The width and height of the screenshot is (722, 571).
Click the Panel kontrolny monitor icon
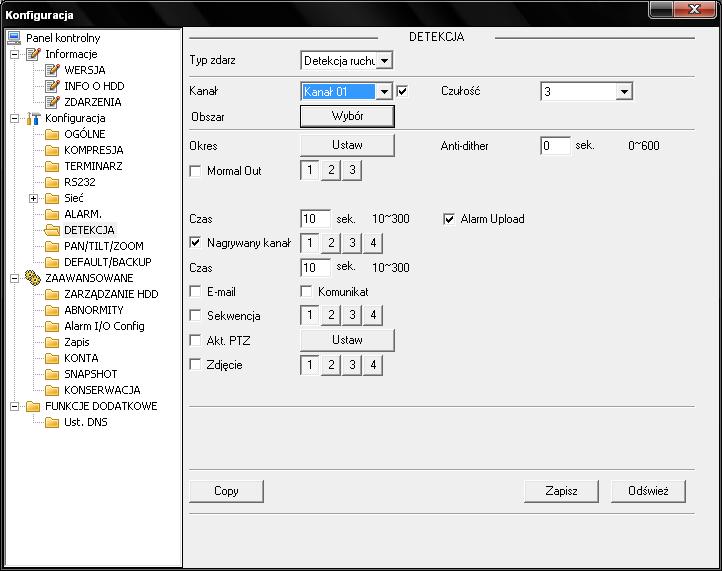[13, 38]
